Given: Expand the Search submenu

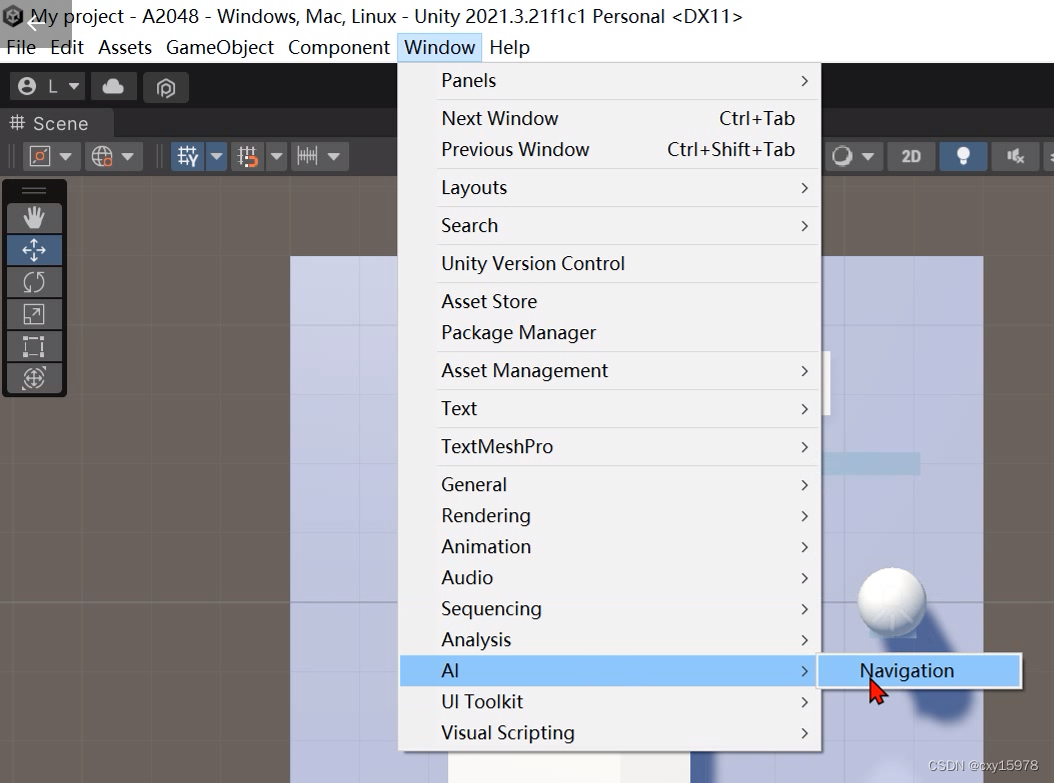Looking at the screenshot, I should tap(610, 226).
